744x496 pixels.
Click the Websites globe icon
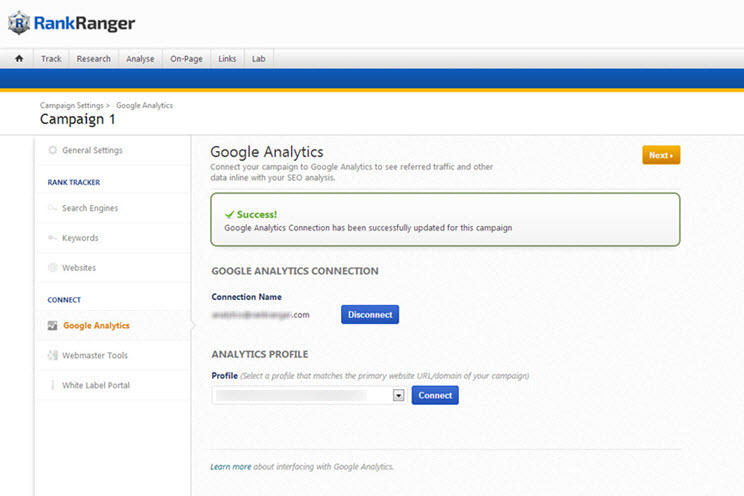pos(53,268)
